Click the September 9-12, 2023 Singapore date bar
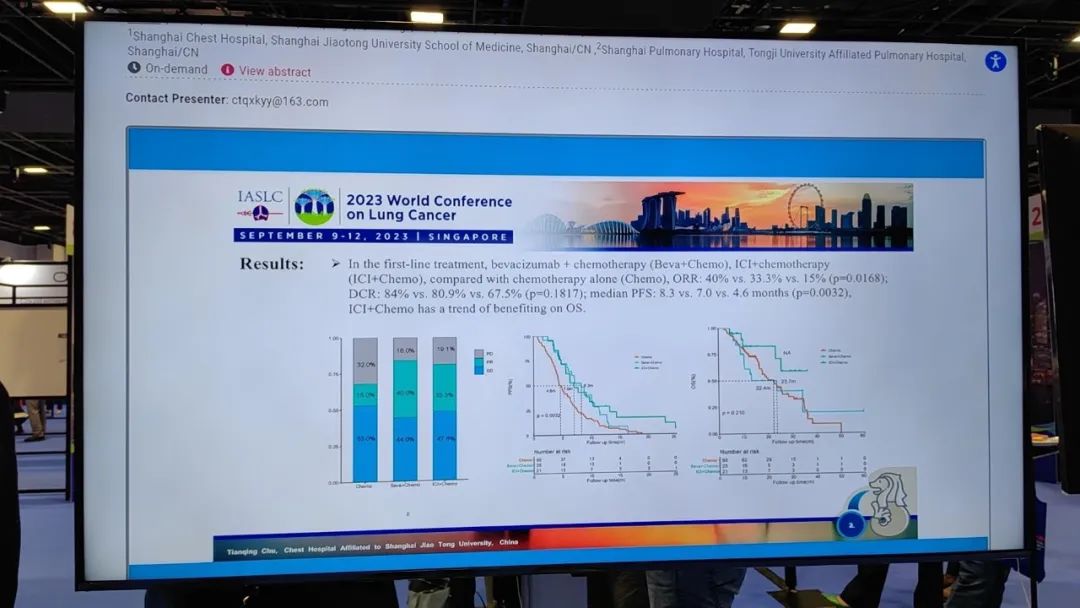1080x608 pixels. pos(373,237)
